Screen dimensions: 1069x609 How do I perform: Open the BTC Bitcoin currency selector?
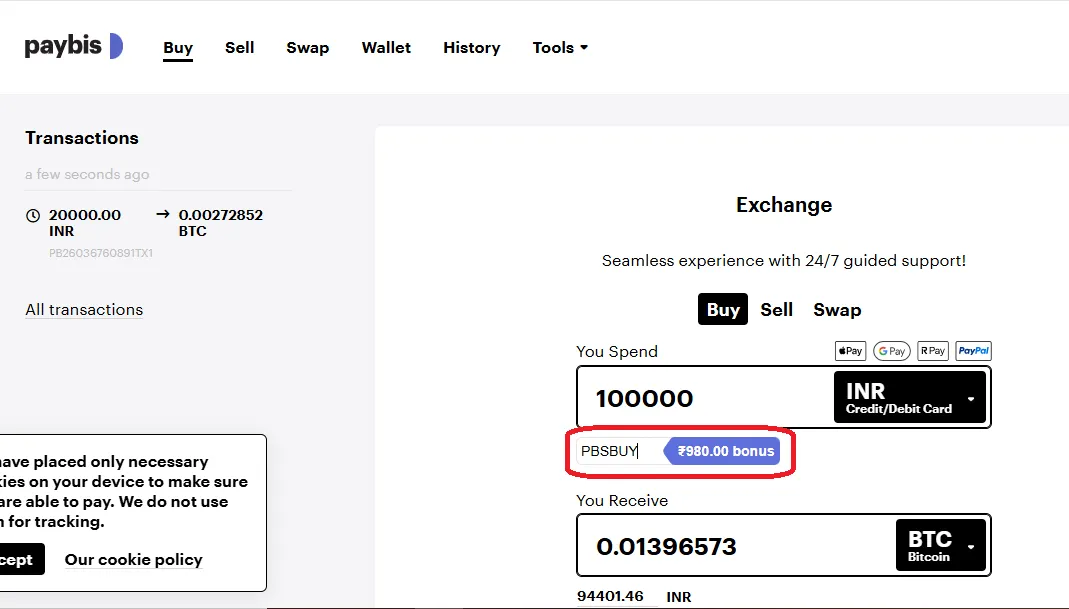940,545
